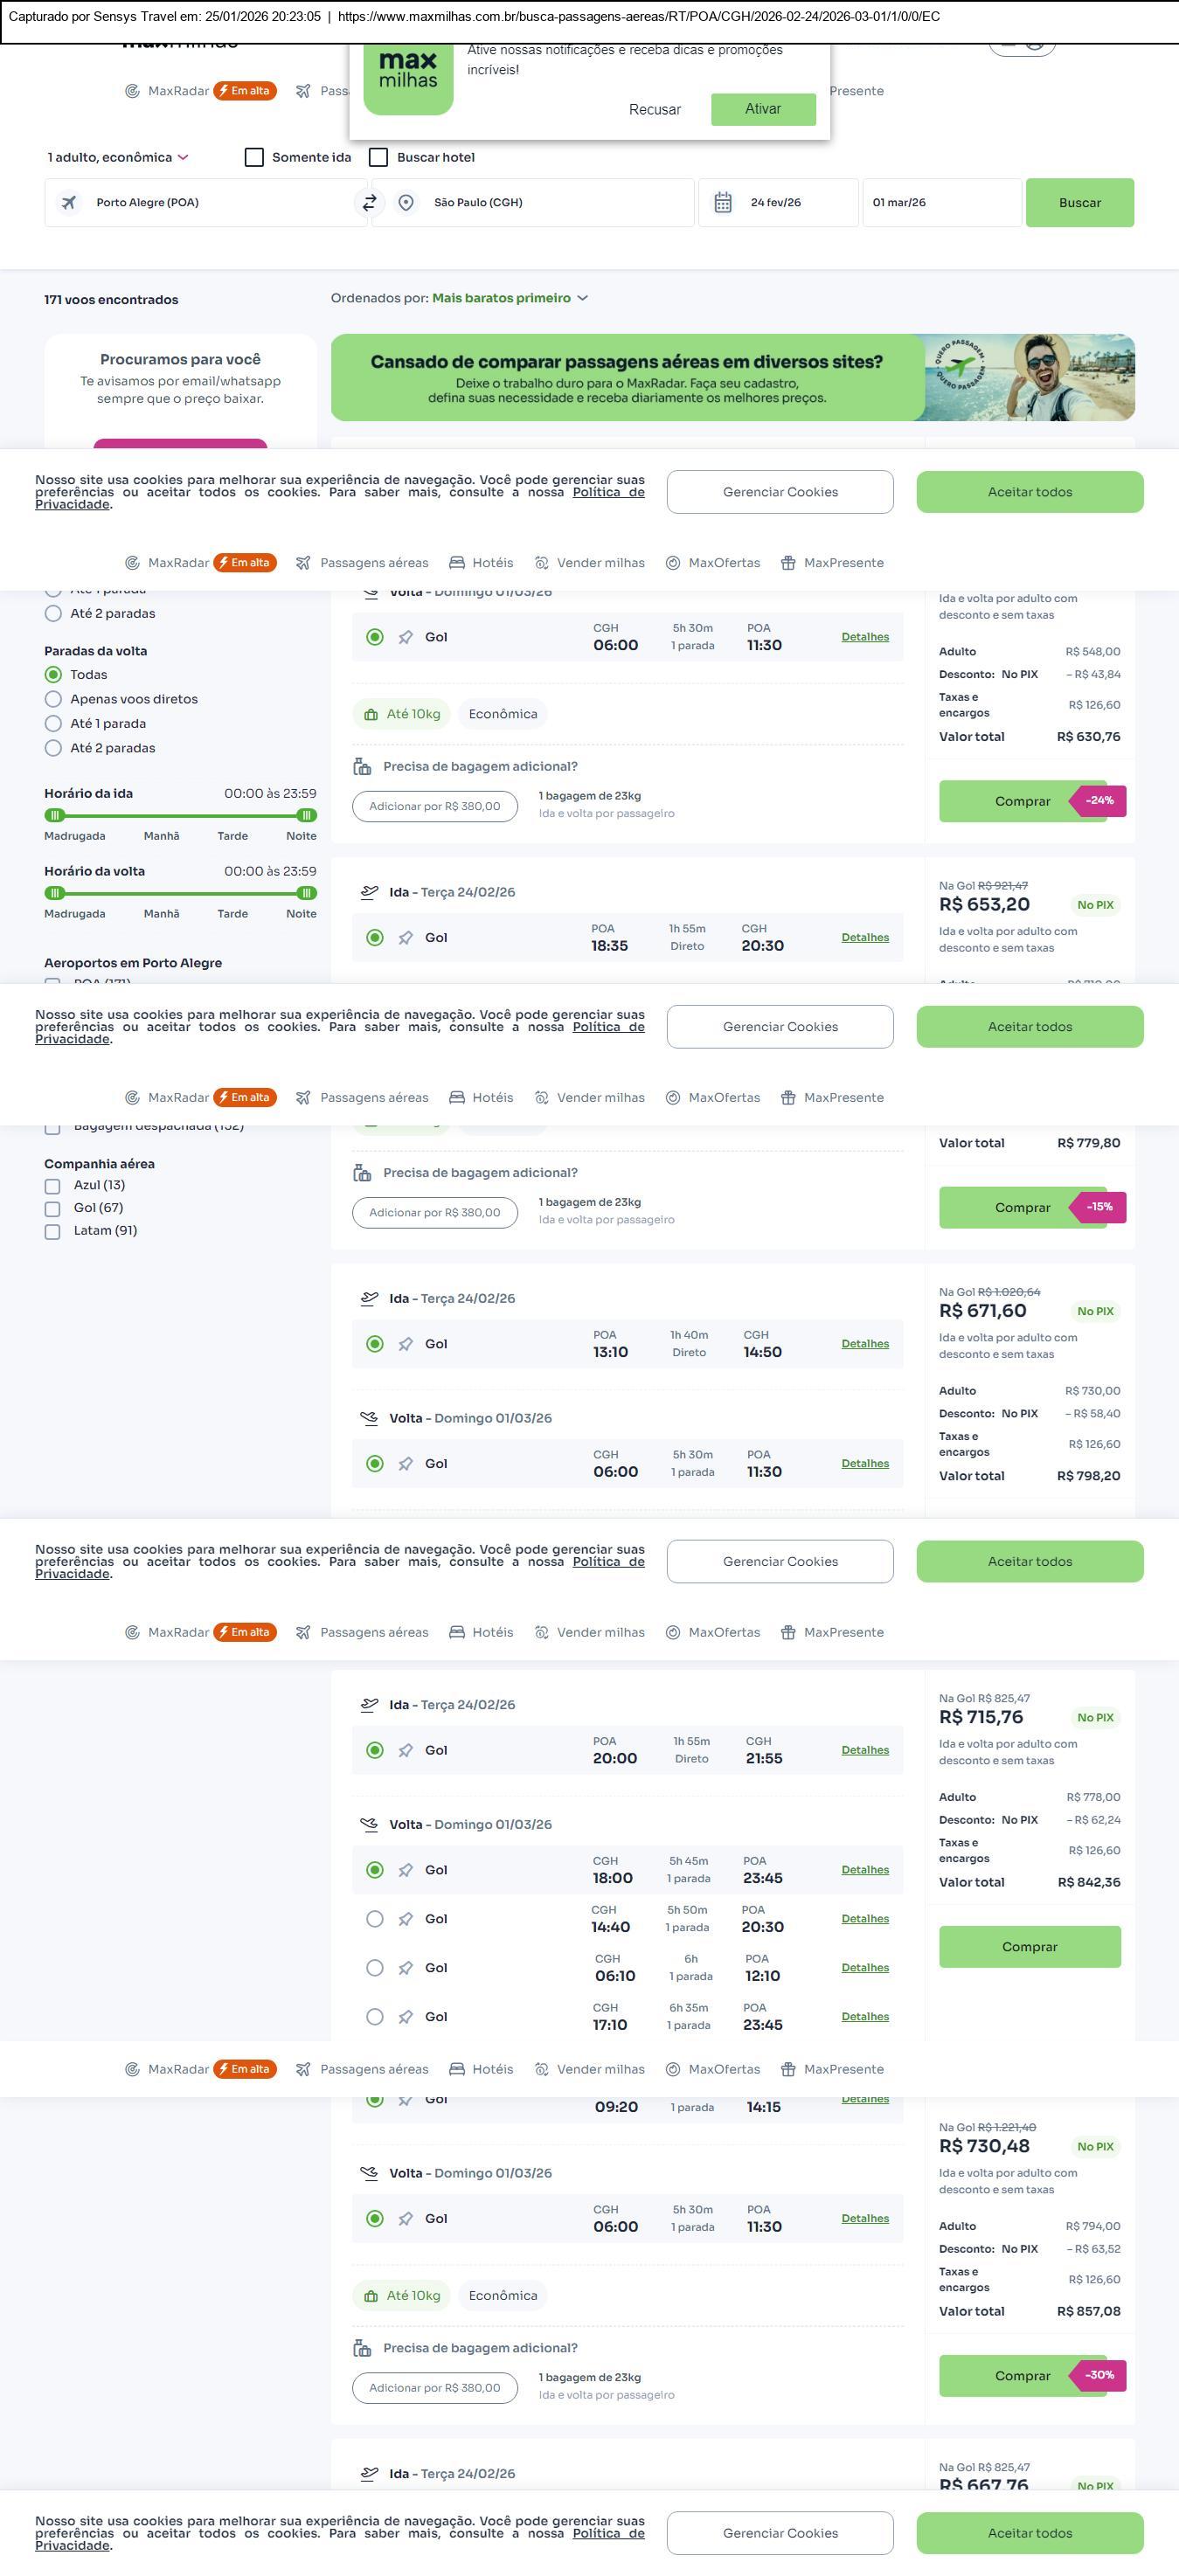Click the "Horário da ida" time range slider
The image size is (1179, 2576).
180,815
